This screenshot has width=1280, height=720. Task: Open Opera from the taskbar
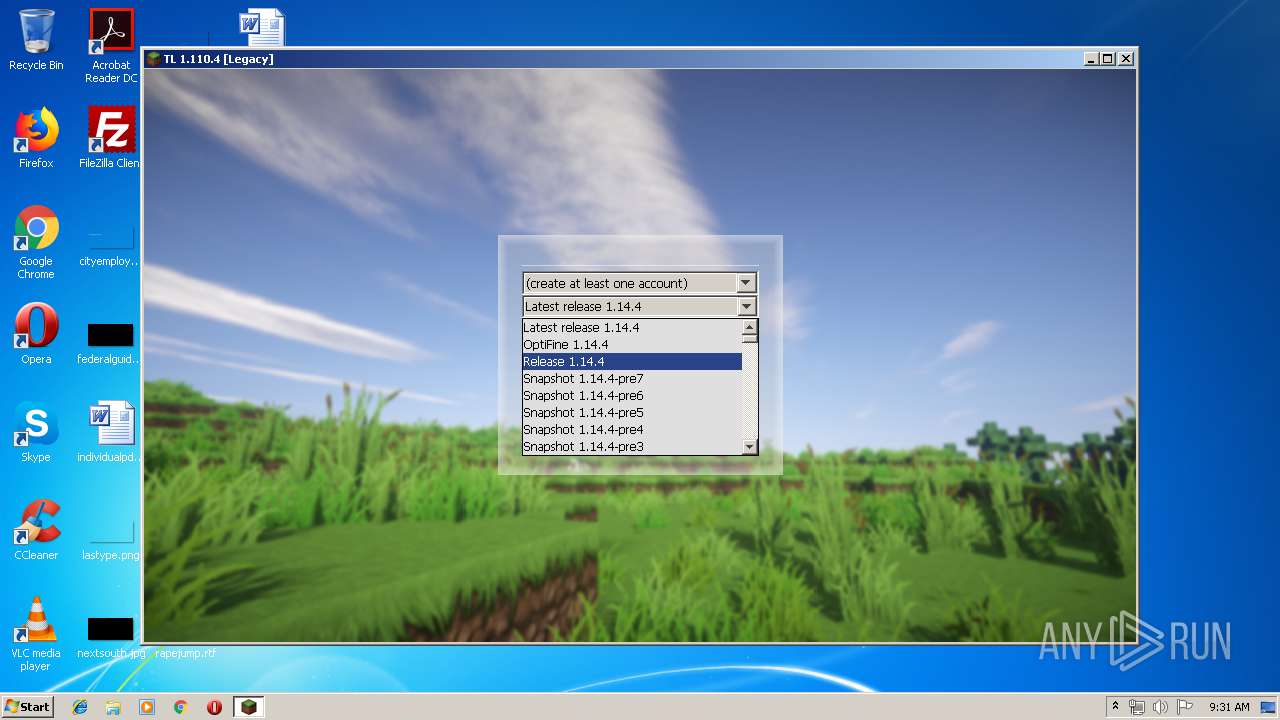[214, 707]
